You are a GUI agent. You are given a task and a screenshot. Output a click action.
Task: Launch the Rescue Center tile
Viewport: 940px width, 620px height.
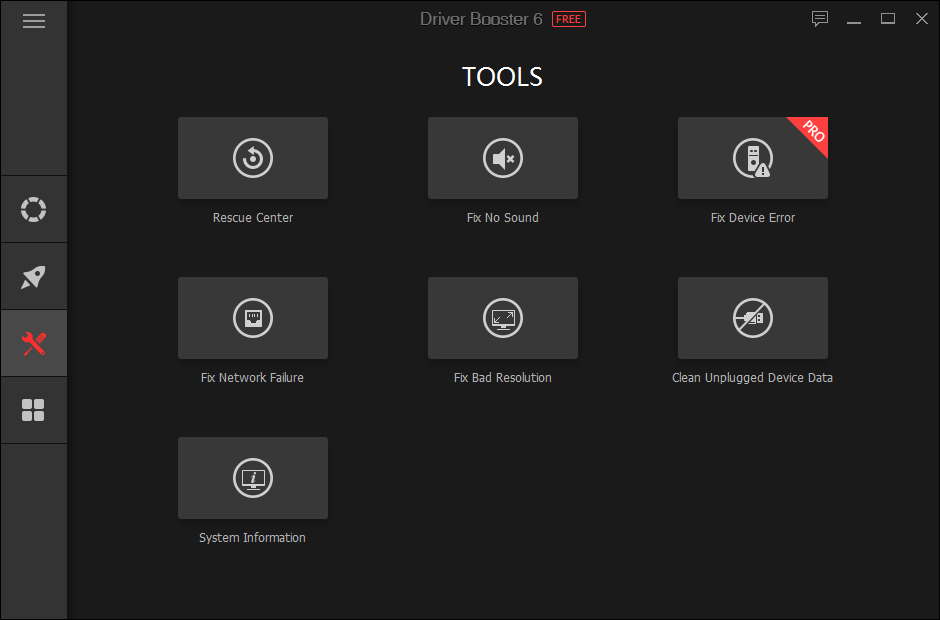click(x=253, y=158)
